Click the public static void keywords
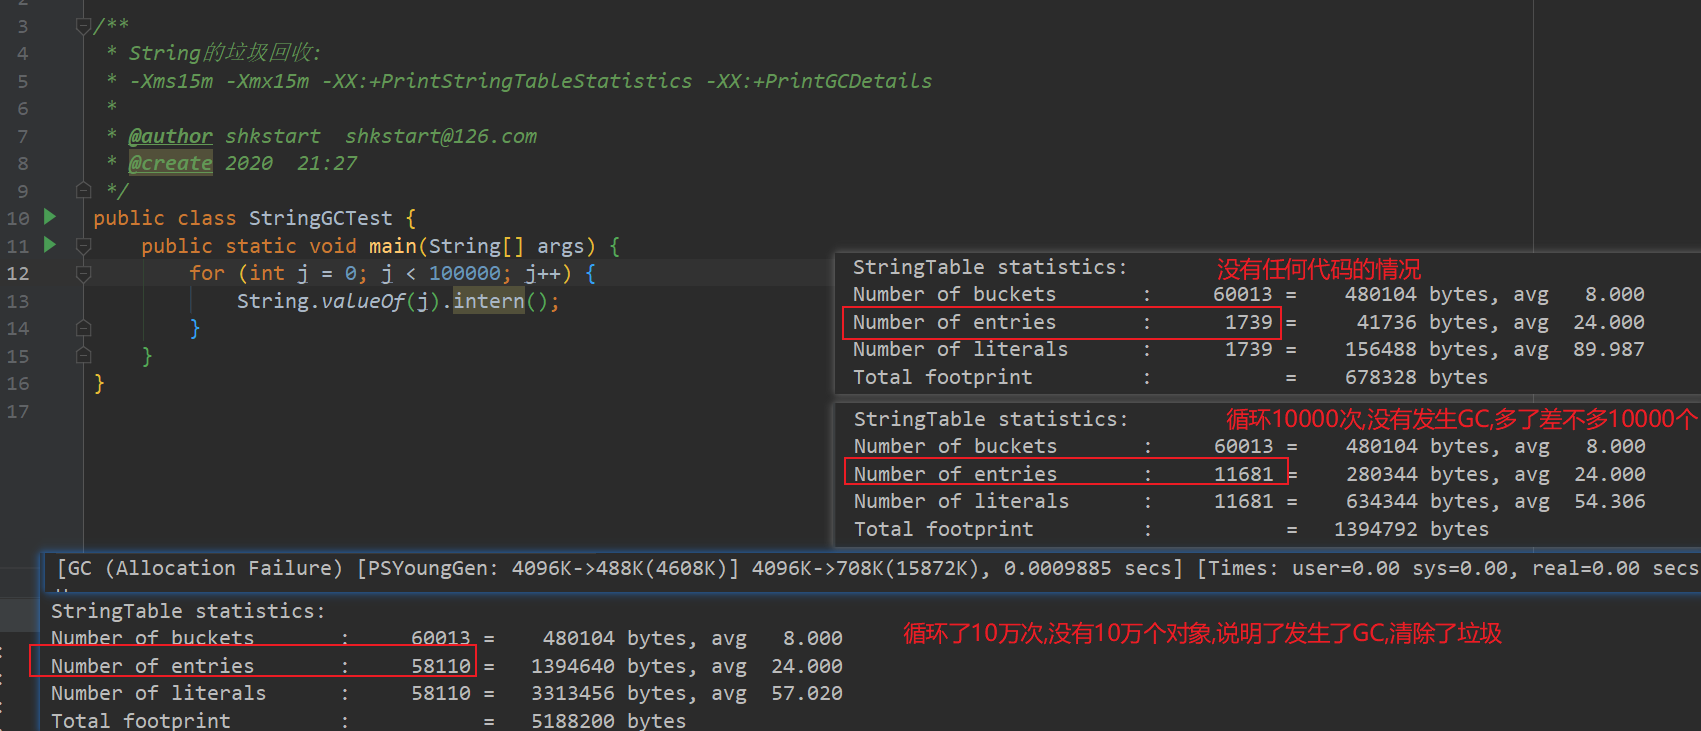1701x731 pixels. pos(249,246)
